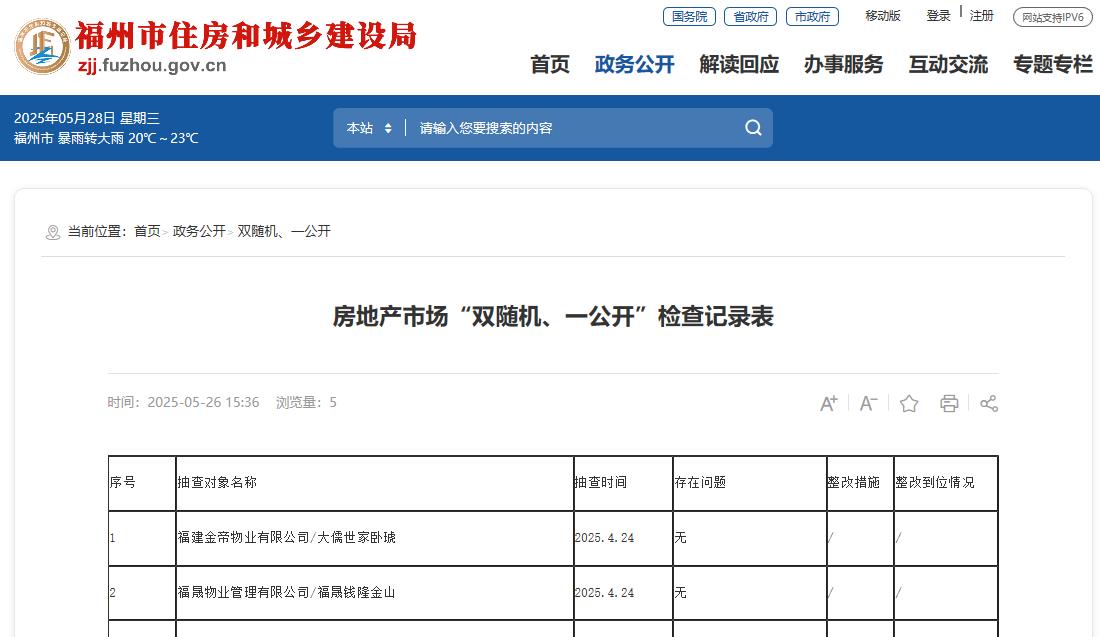Click date text 2025年05月28日 星期三
The image size is (1100, 637).
point(87,118)
